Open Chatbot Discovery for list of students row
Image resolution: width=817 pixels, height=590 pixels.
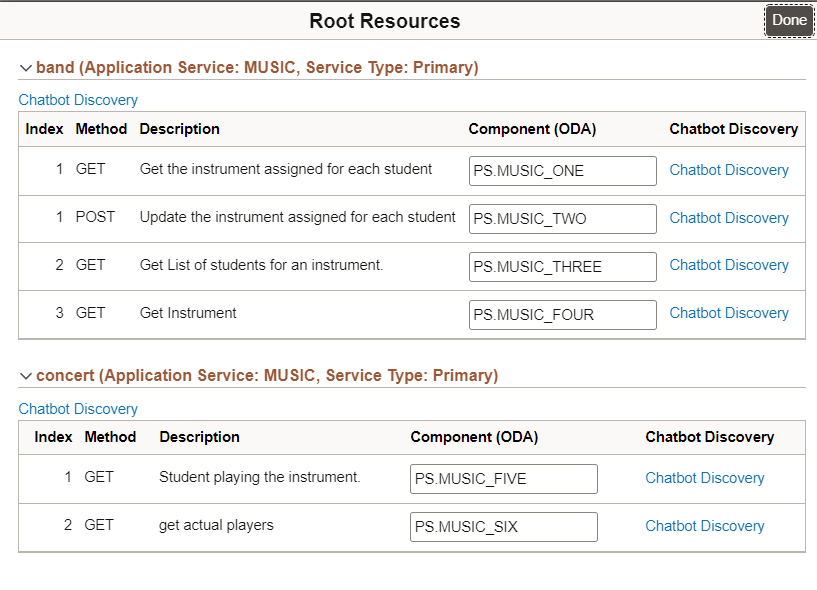coord(728,265)
